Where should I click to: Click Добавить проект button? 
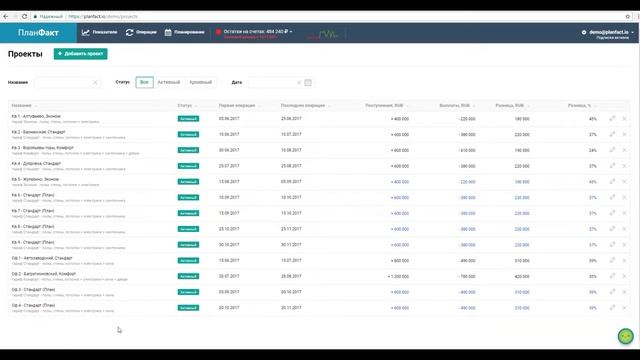[80, 53]
